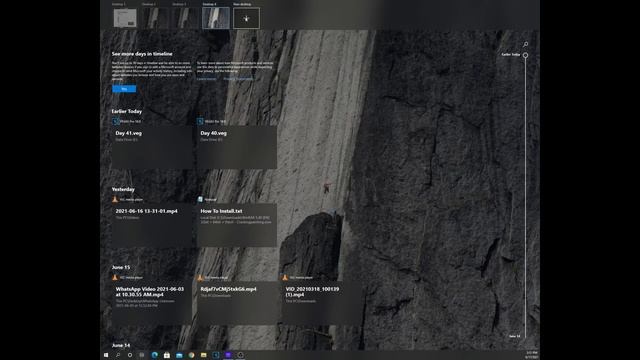The image size is (640, 360).
Task: Open Microsoft Store from taskbar
Action: (x=167, y=355)
